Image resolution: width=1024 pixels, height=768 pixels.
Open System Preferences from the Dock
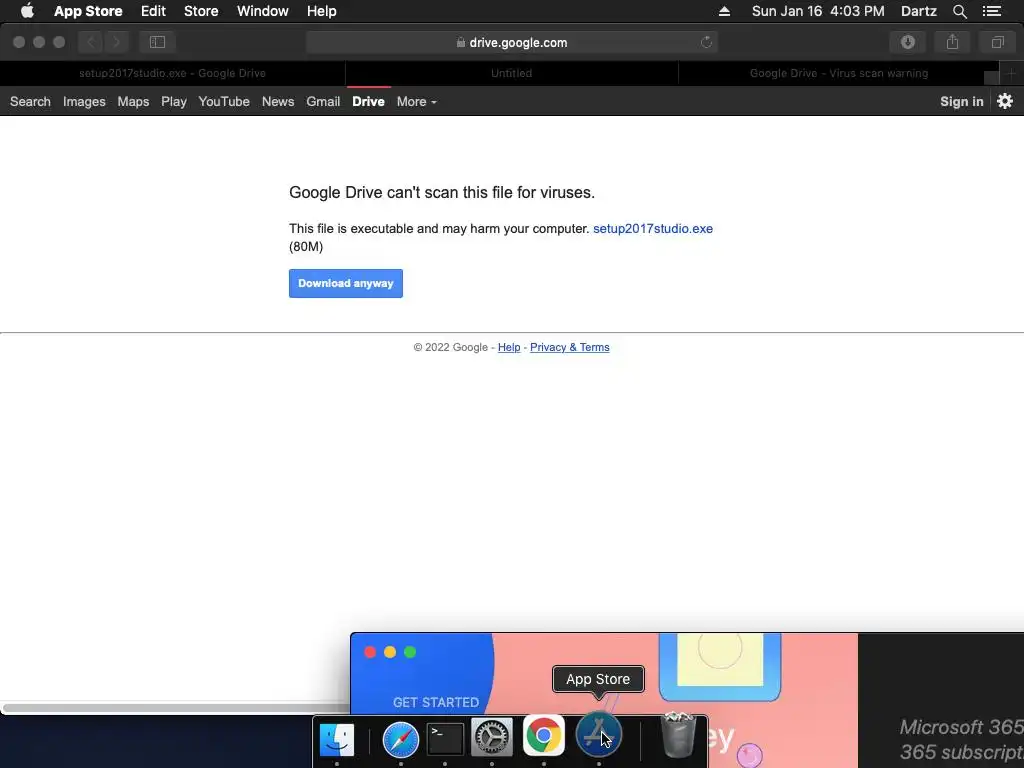(x=492, y=738)
